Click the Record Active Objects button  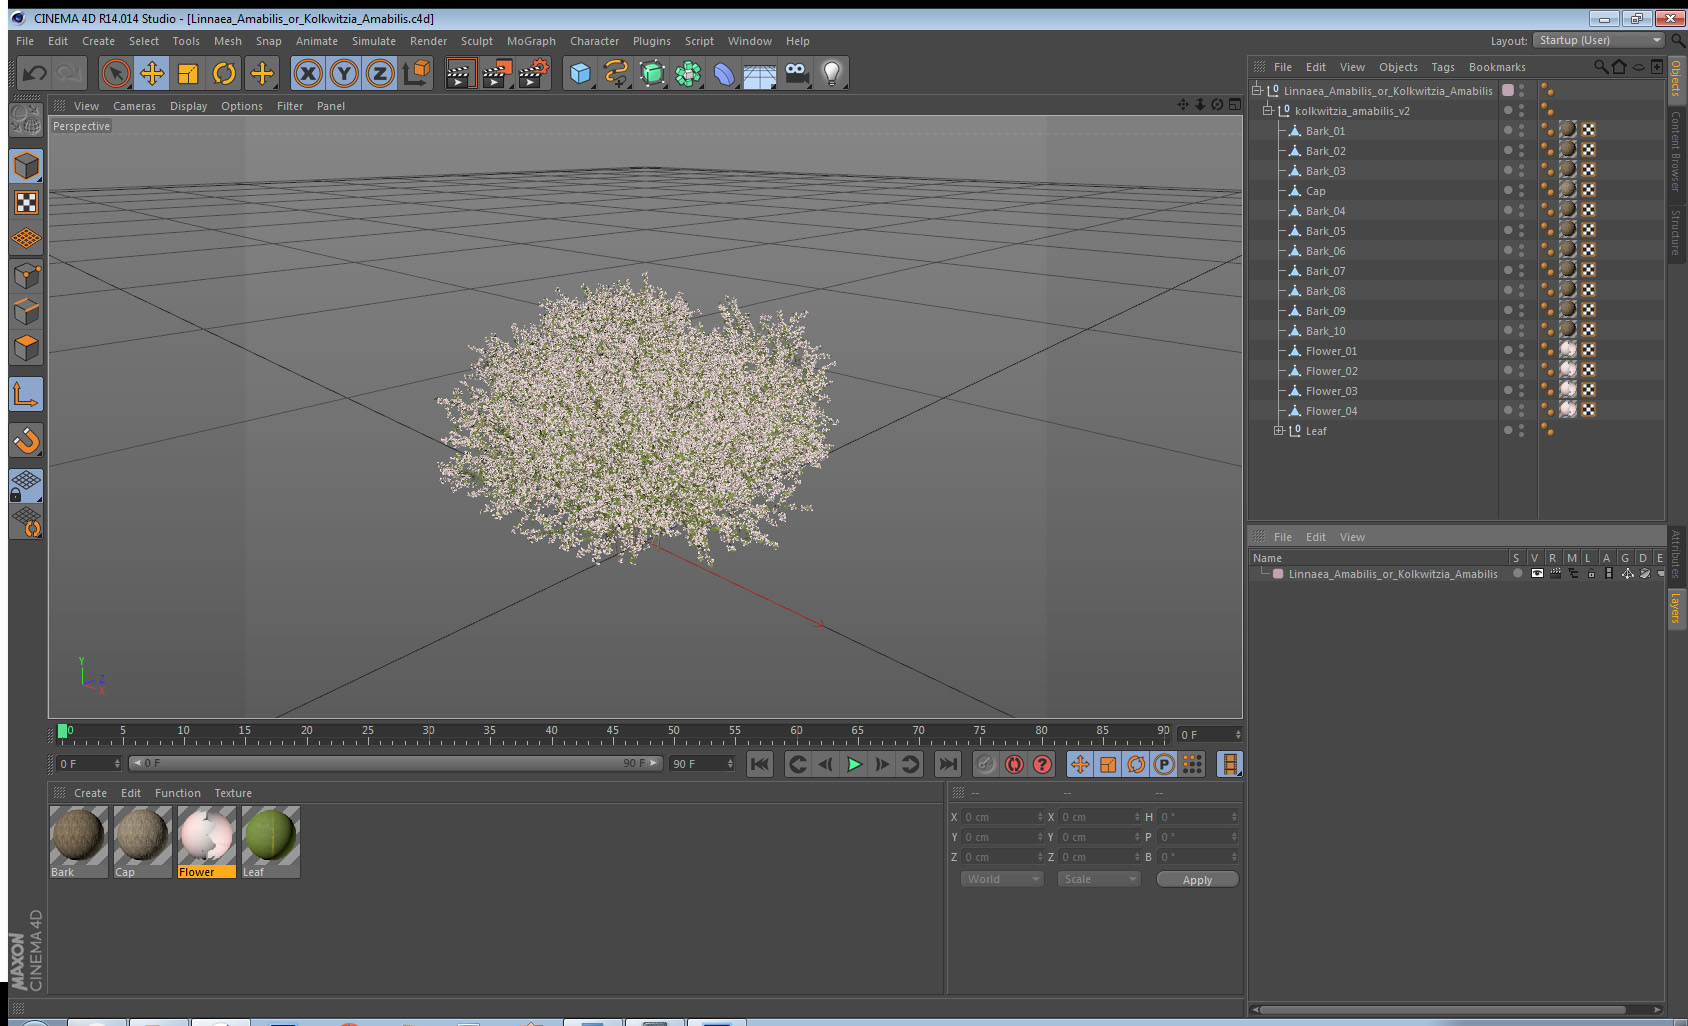pyautogui.click(x=986, y=764)
